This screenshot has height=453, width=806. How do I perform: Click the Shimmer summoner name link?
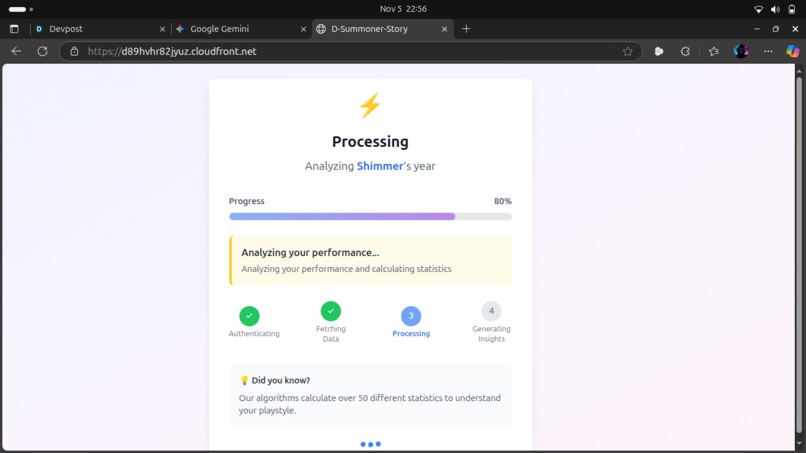380,166
